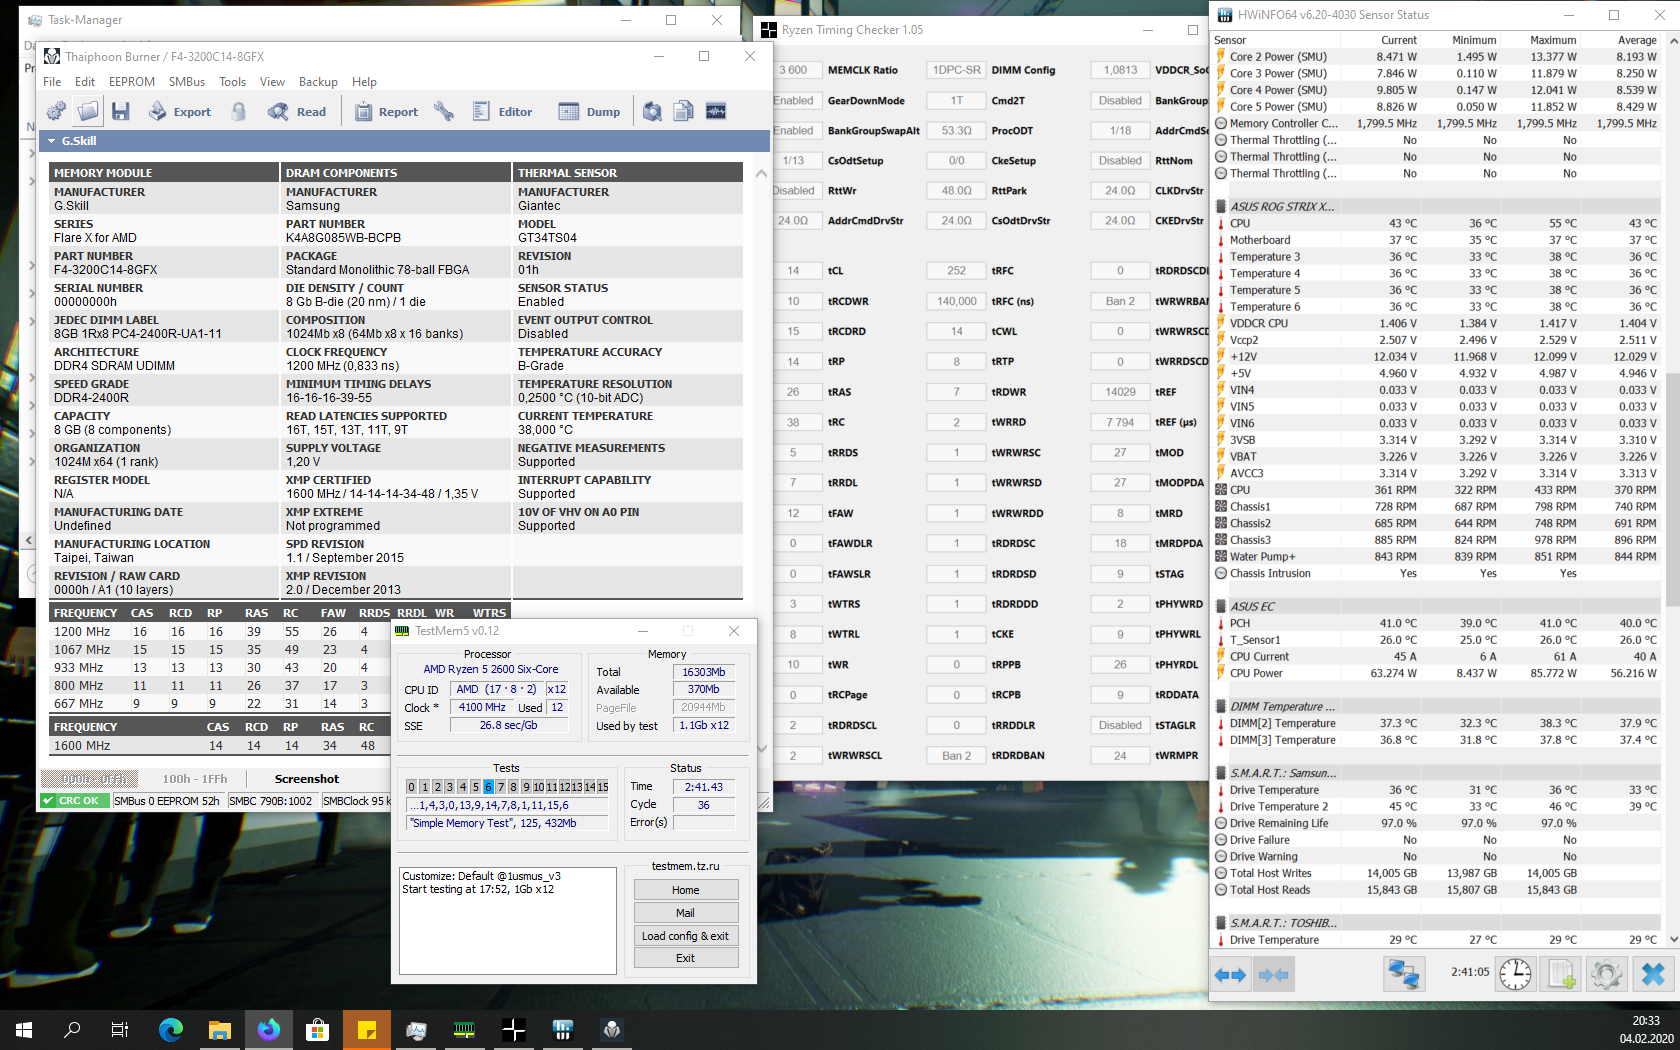This screenshot has width=1680, height=1050.
Task: Select the CPU Power sensor row under ASUS EC
Action: 1438,674
